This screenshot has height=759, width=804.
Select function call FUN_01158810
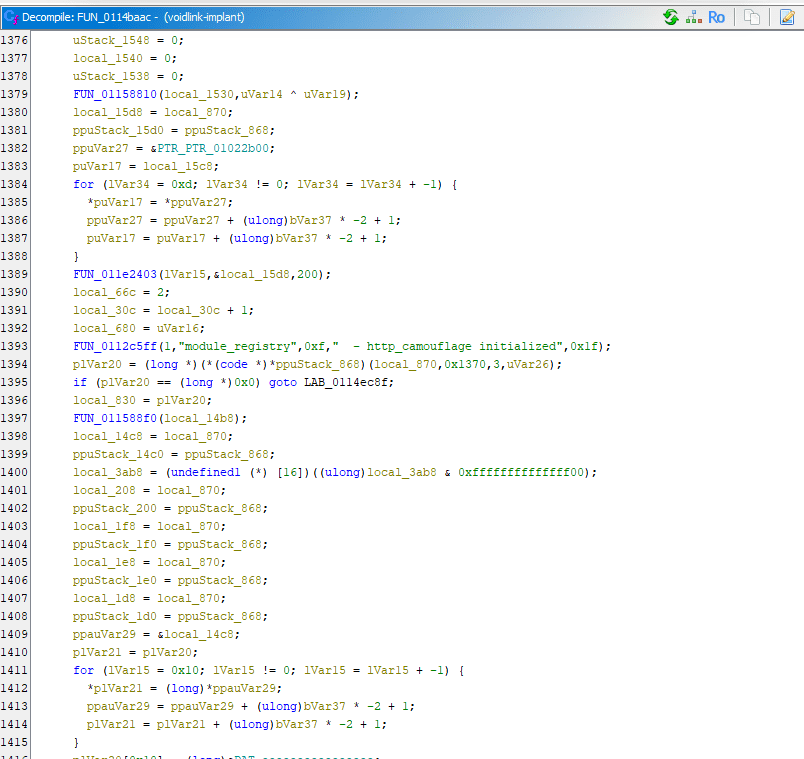click(x=115, y=94)
